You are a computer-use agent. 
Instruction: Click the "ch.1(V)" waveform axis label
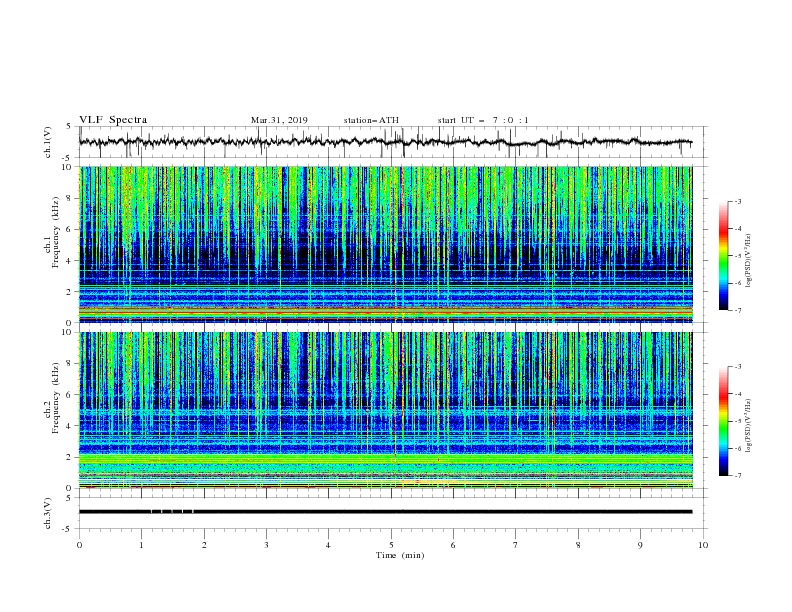point(48,142)
